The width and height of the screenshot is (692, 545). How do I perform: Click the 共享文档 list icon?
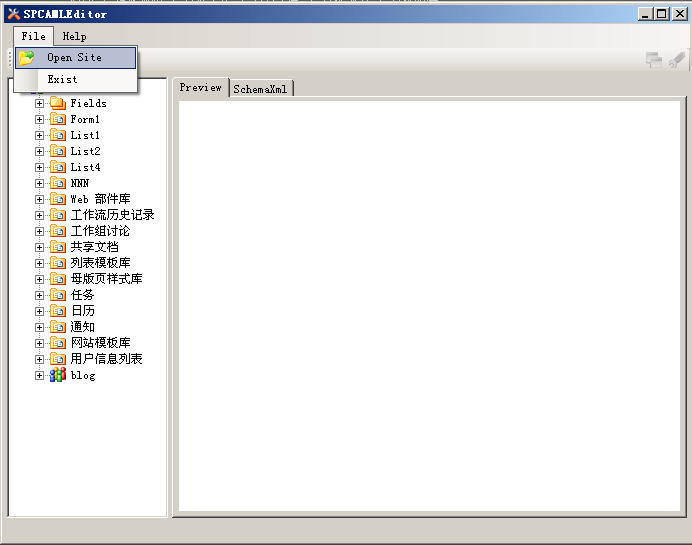click(58, 247)
